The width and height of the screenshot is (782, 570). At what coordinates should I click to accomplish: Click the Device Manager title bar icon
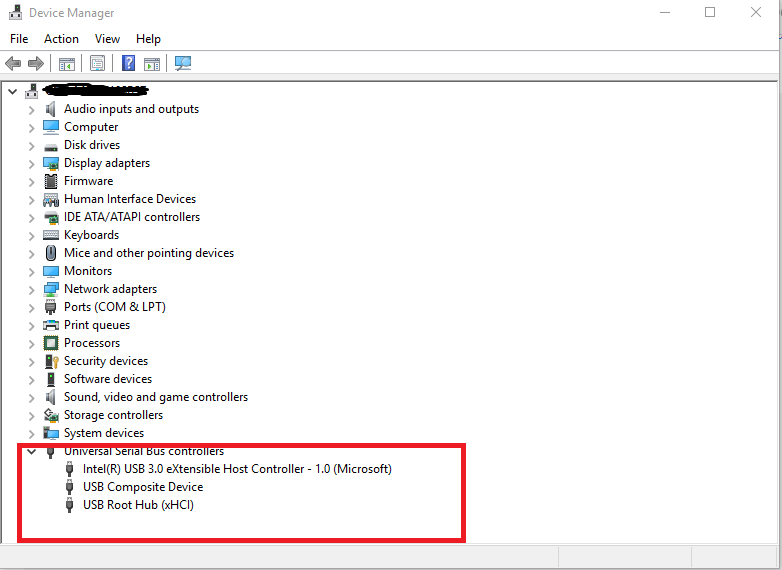(x=15, y=12)
